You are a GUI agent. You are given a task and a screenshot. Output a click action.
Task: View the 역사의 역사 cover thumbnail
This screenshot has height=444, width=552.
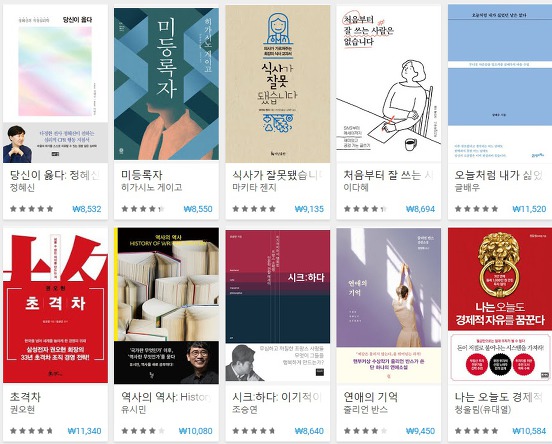(x=166, y=306)
